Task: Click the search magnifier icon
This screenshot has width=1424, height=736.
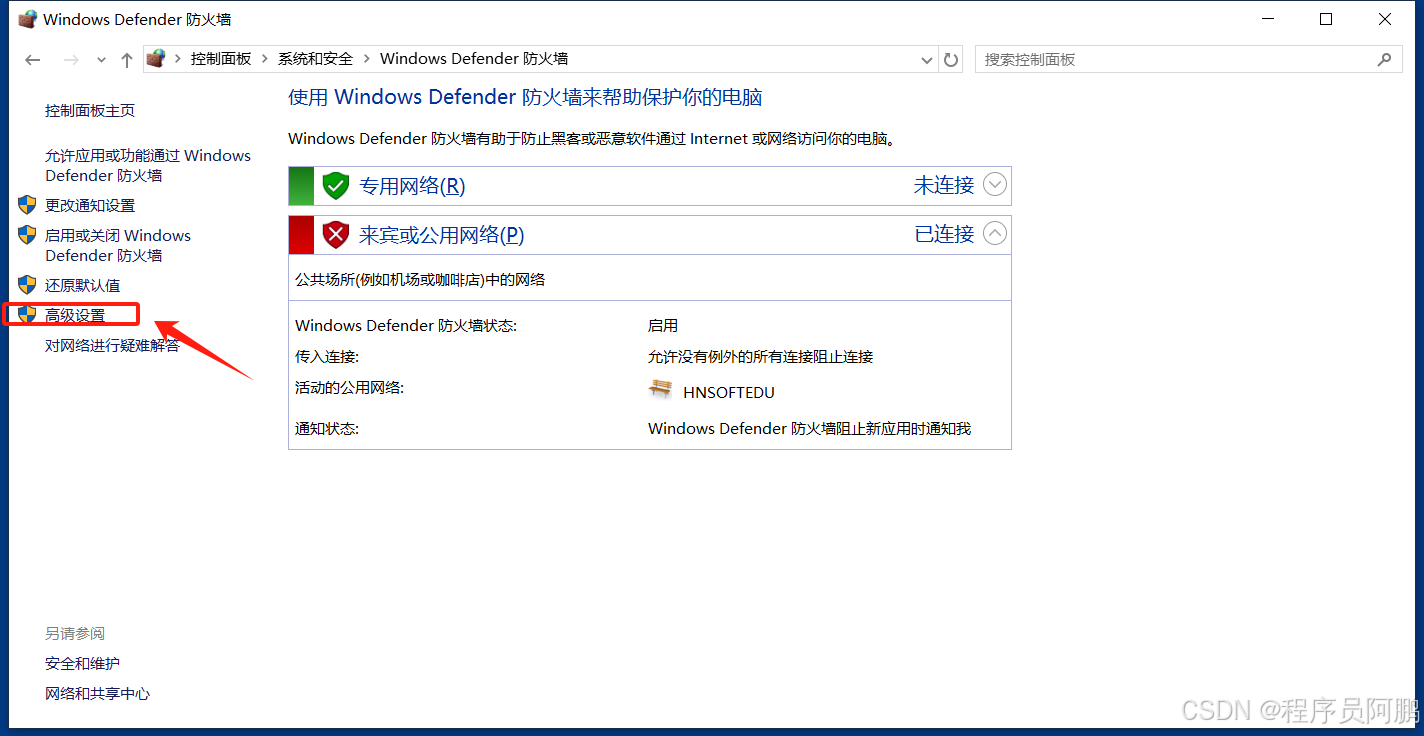Action: click(1384, 59)
